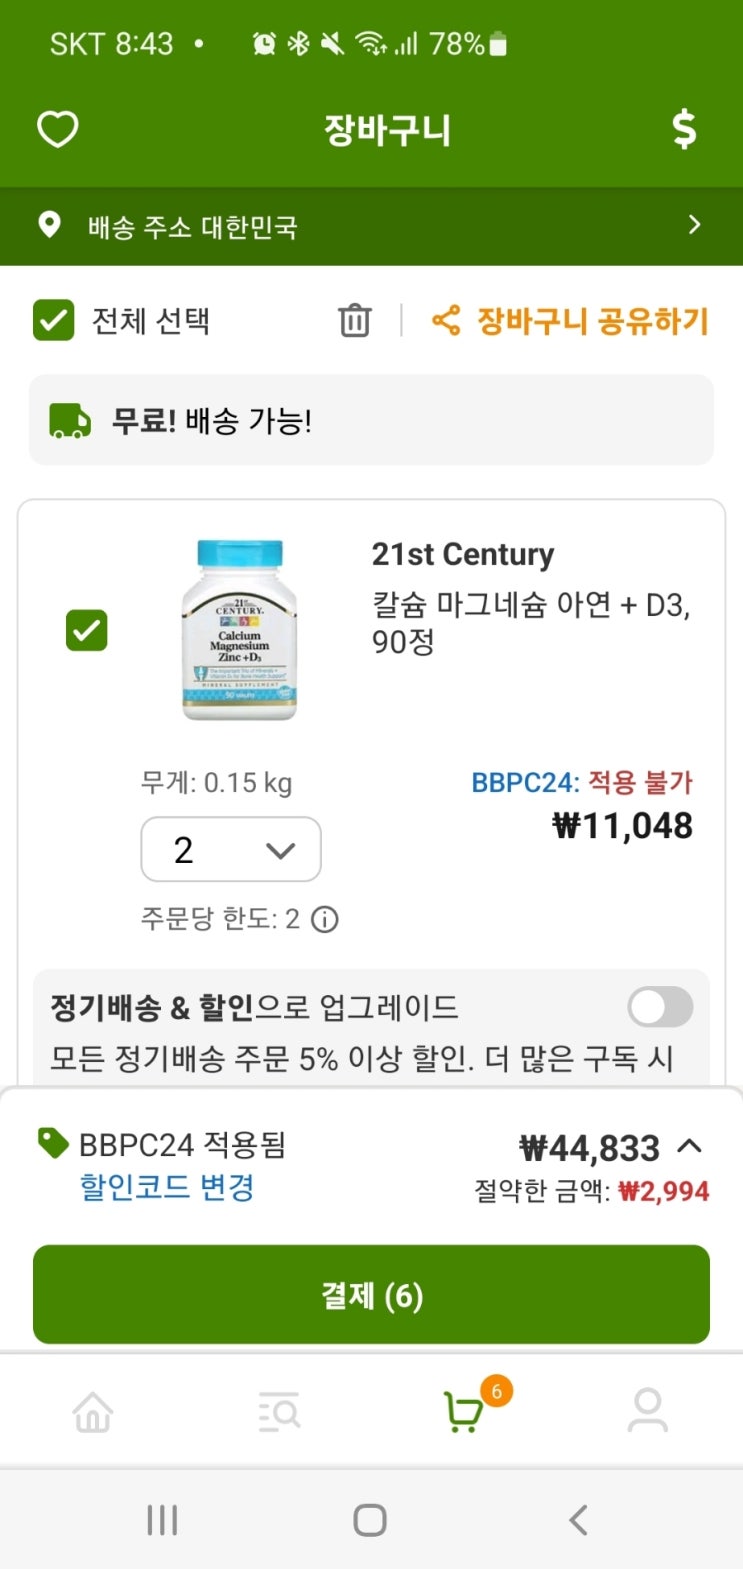Open the quantity dropdown showing 2
This screenshot has width=743, height=1569.
coord(231,850)
